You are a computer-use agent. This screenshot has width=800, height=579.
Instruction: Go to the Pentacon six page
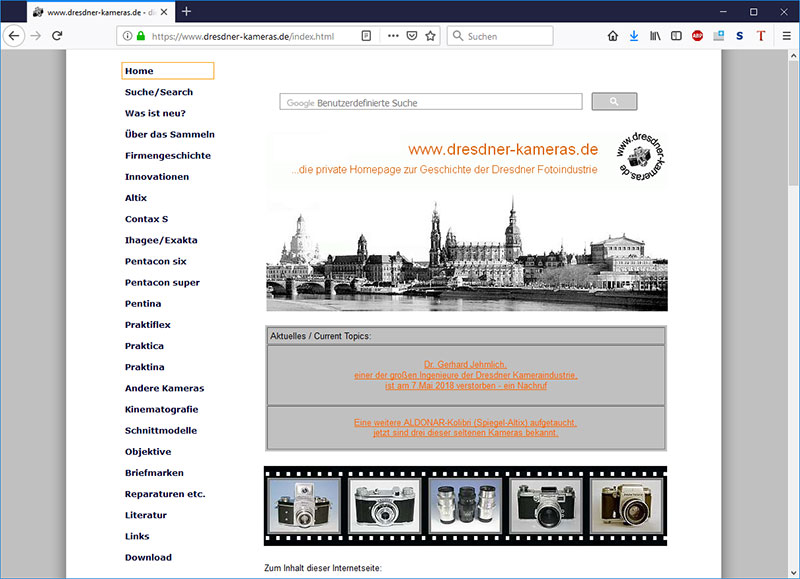[x=156, y=262]
